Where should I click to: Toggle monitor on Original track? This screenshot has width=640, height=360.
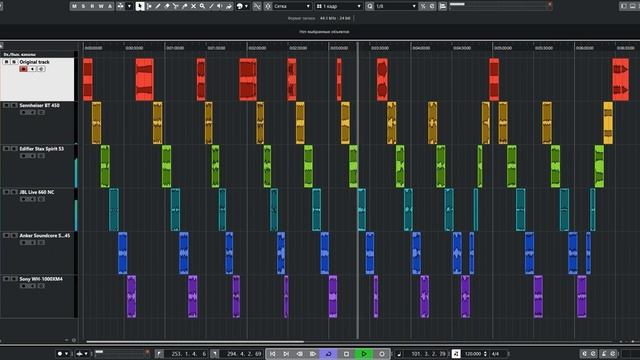[32, 69]
